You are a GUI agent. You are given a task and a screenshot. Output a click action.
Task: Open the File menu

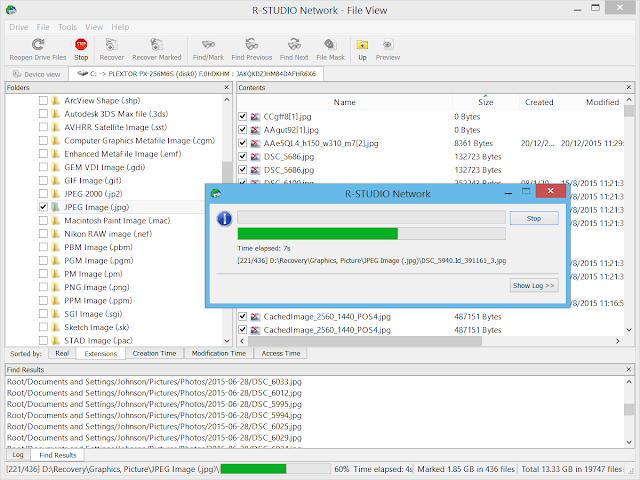43,27
